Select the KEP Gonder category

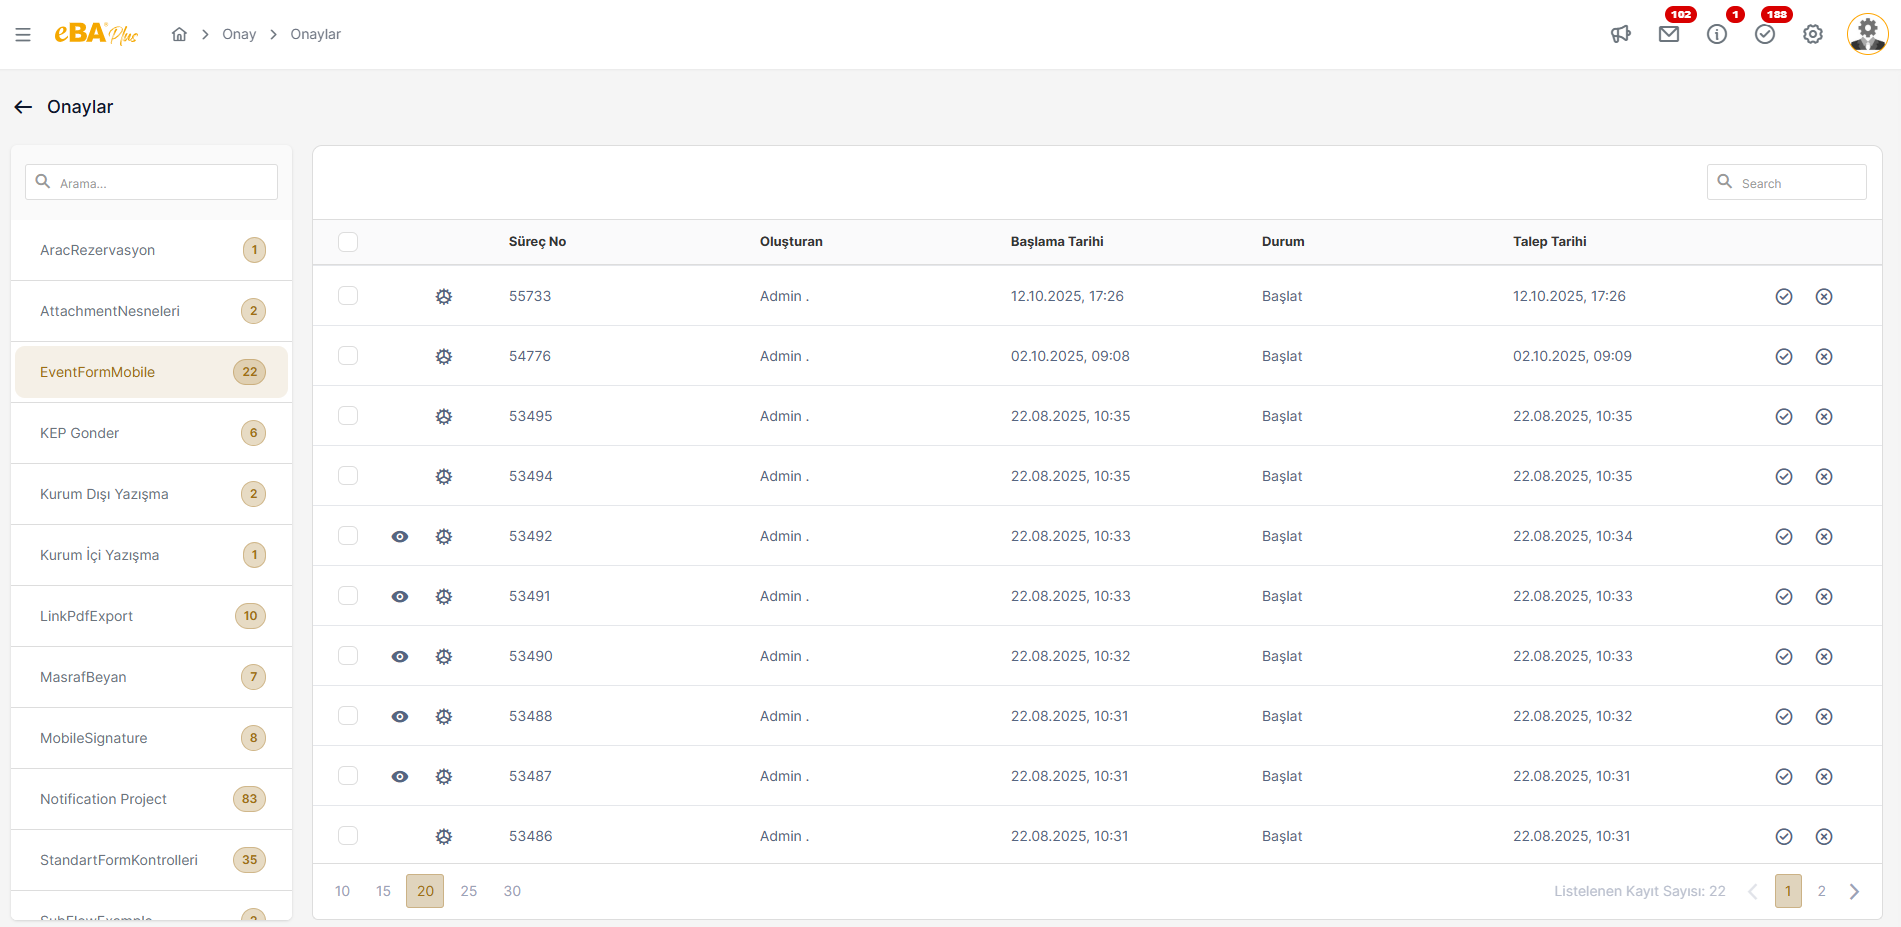coord(80,433)
